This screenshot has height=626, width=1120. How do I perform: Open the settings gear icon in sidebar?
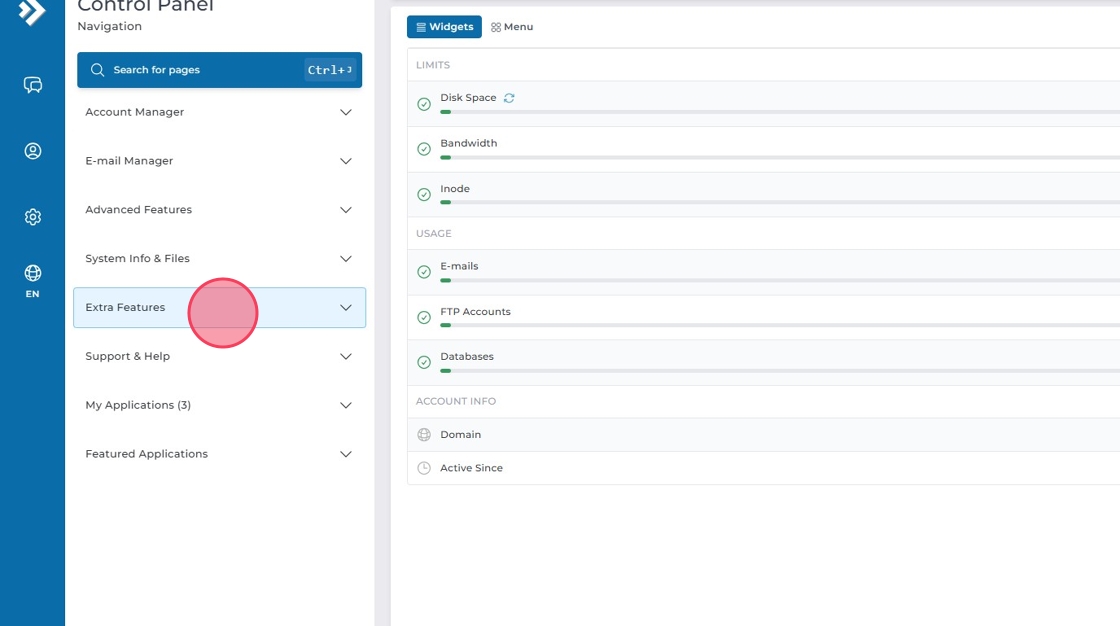pyautogui.click(x=33, y=217)
